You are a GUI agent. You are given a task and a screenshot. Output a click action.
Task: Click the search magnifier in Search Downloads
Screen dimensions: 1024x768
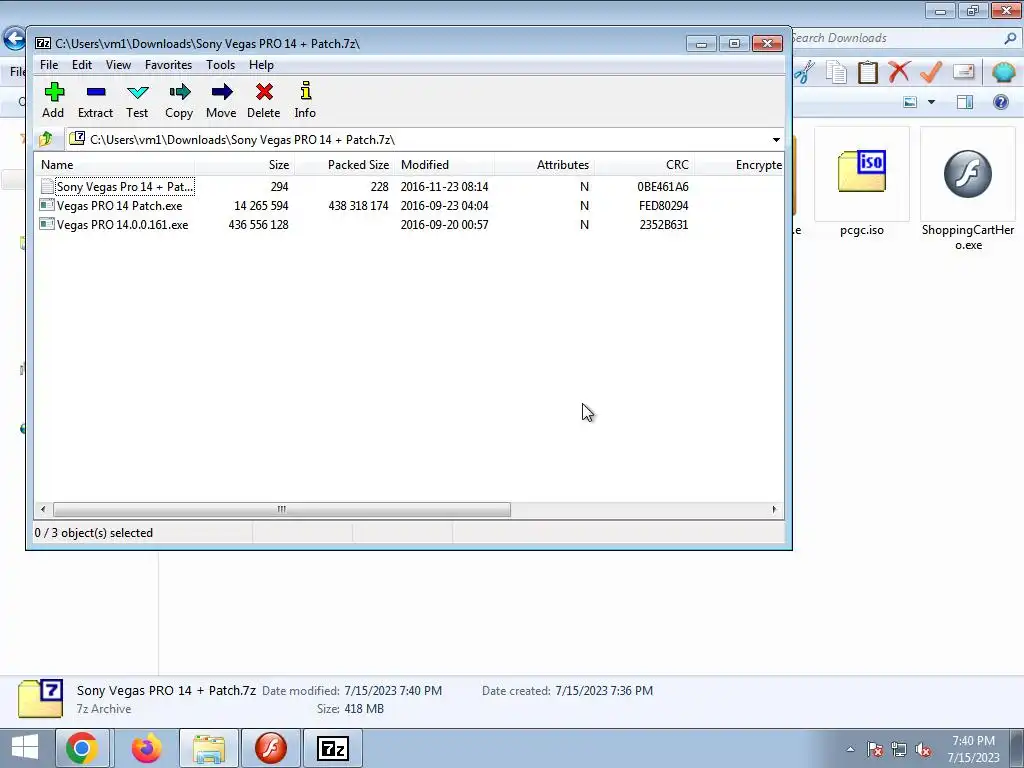1010,38
